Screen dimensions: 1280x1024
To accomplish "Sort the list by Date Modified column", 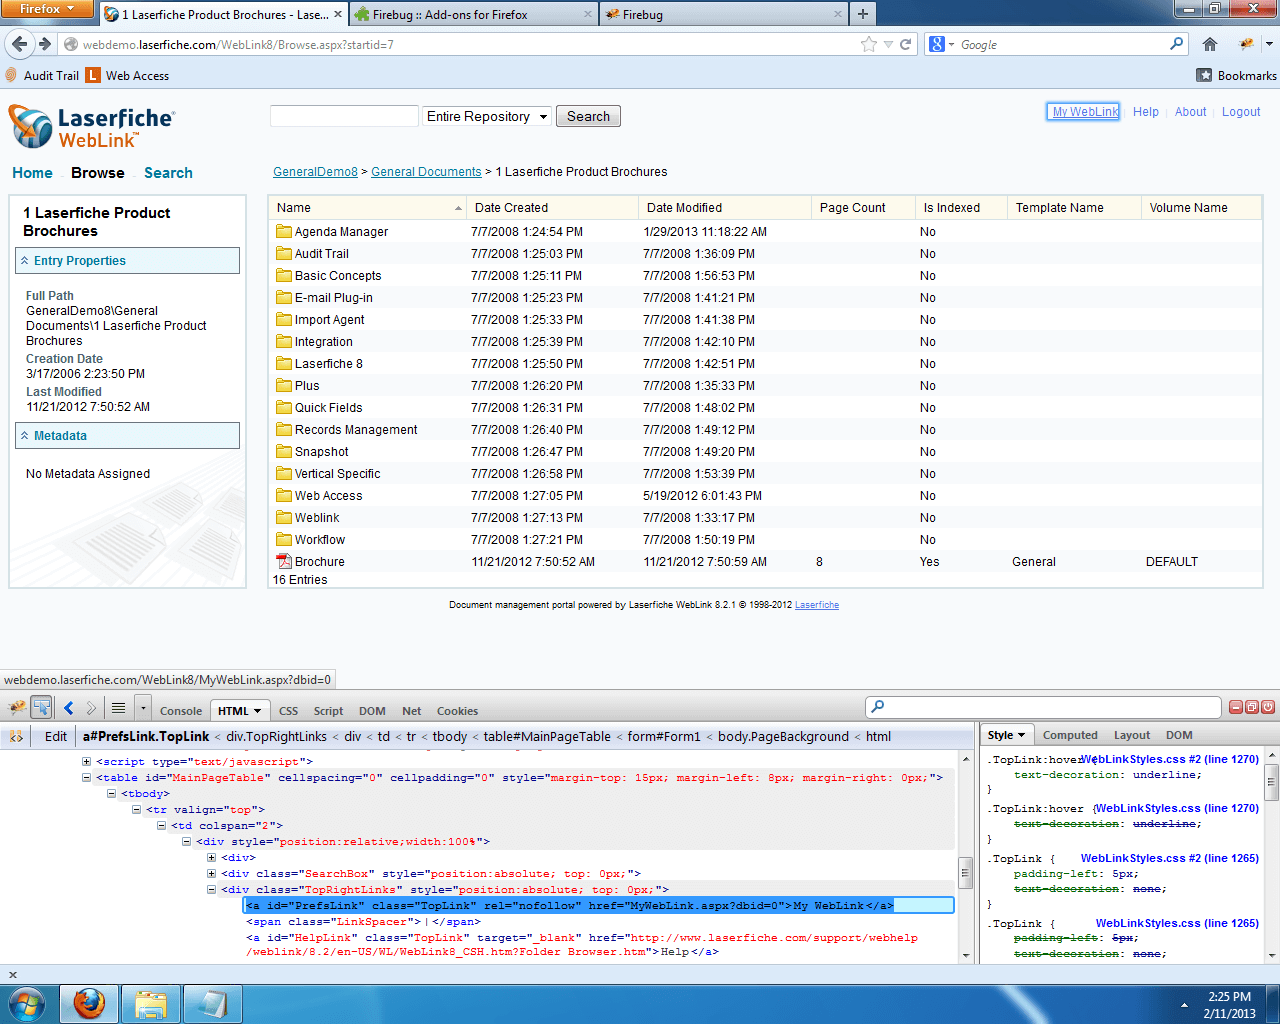I will coord(724,208).
